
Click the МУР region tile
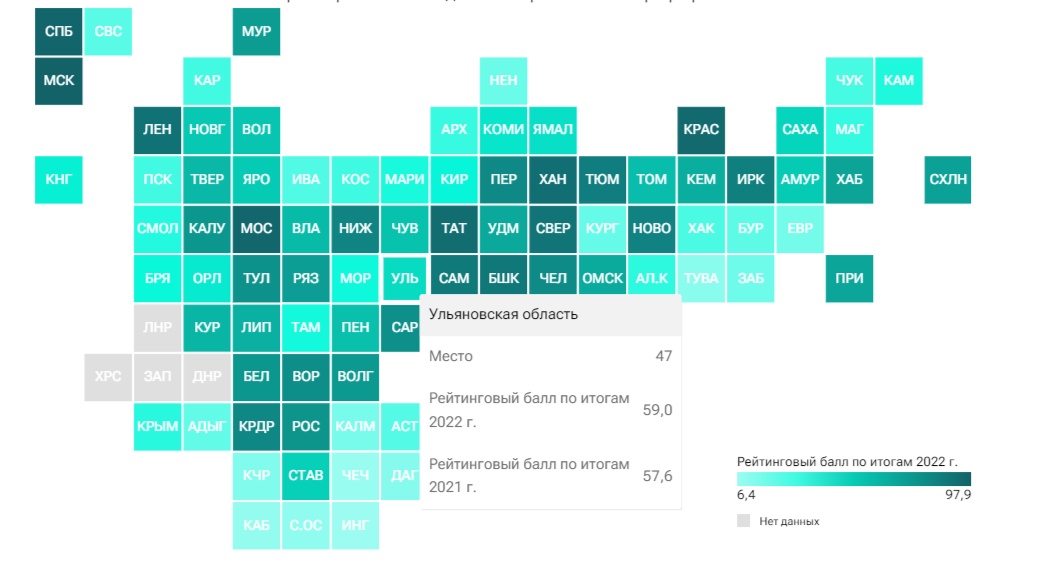click(x=257, y=31)
